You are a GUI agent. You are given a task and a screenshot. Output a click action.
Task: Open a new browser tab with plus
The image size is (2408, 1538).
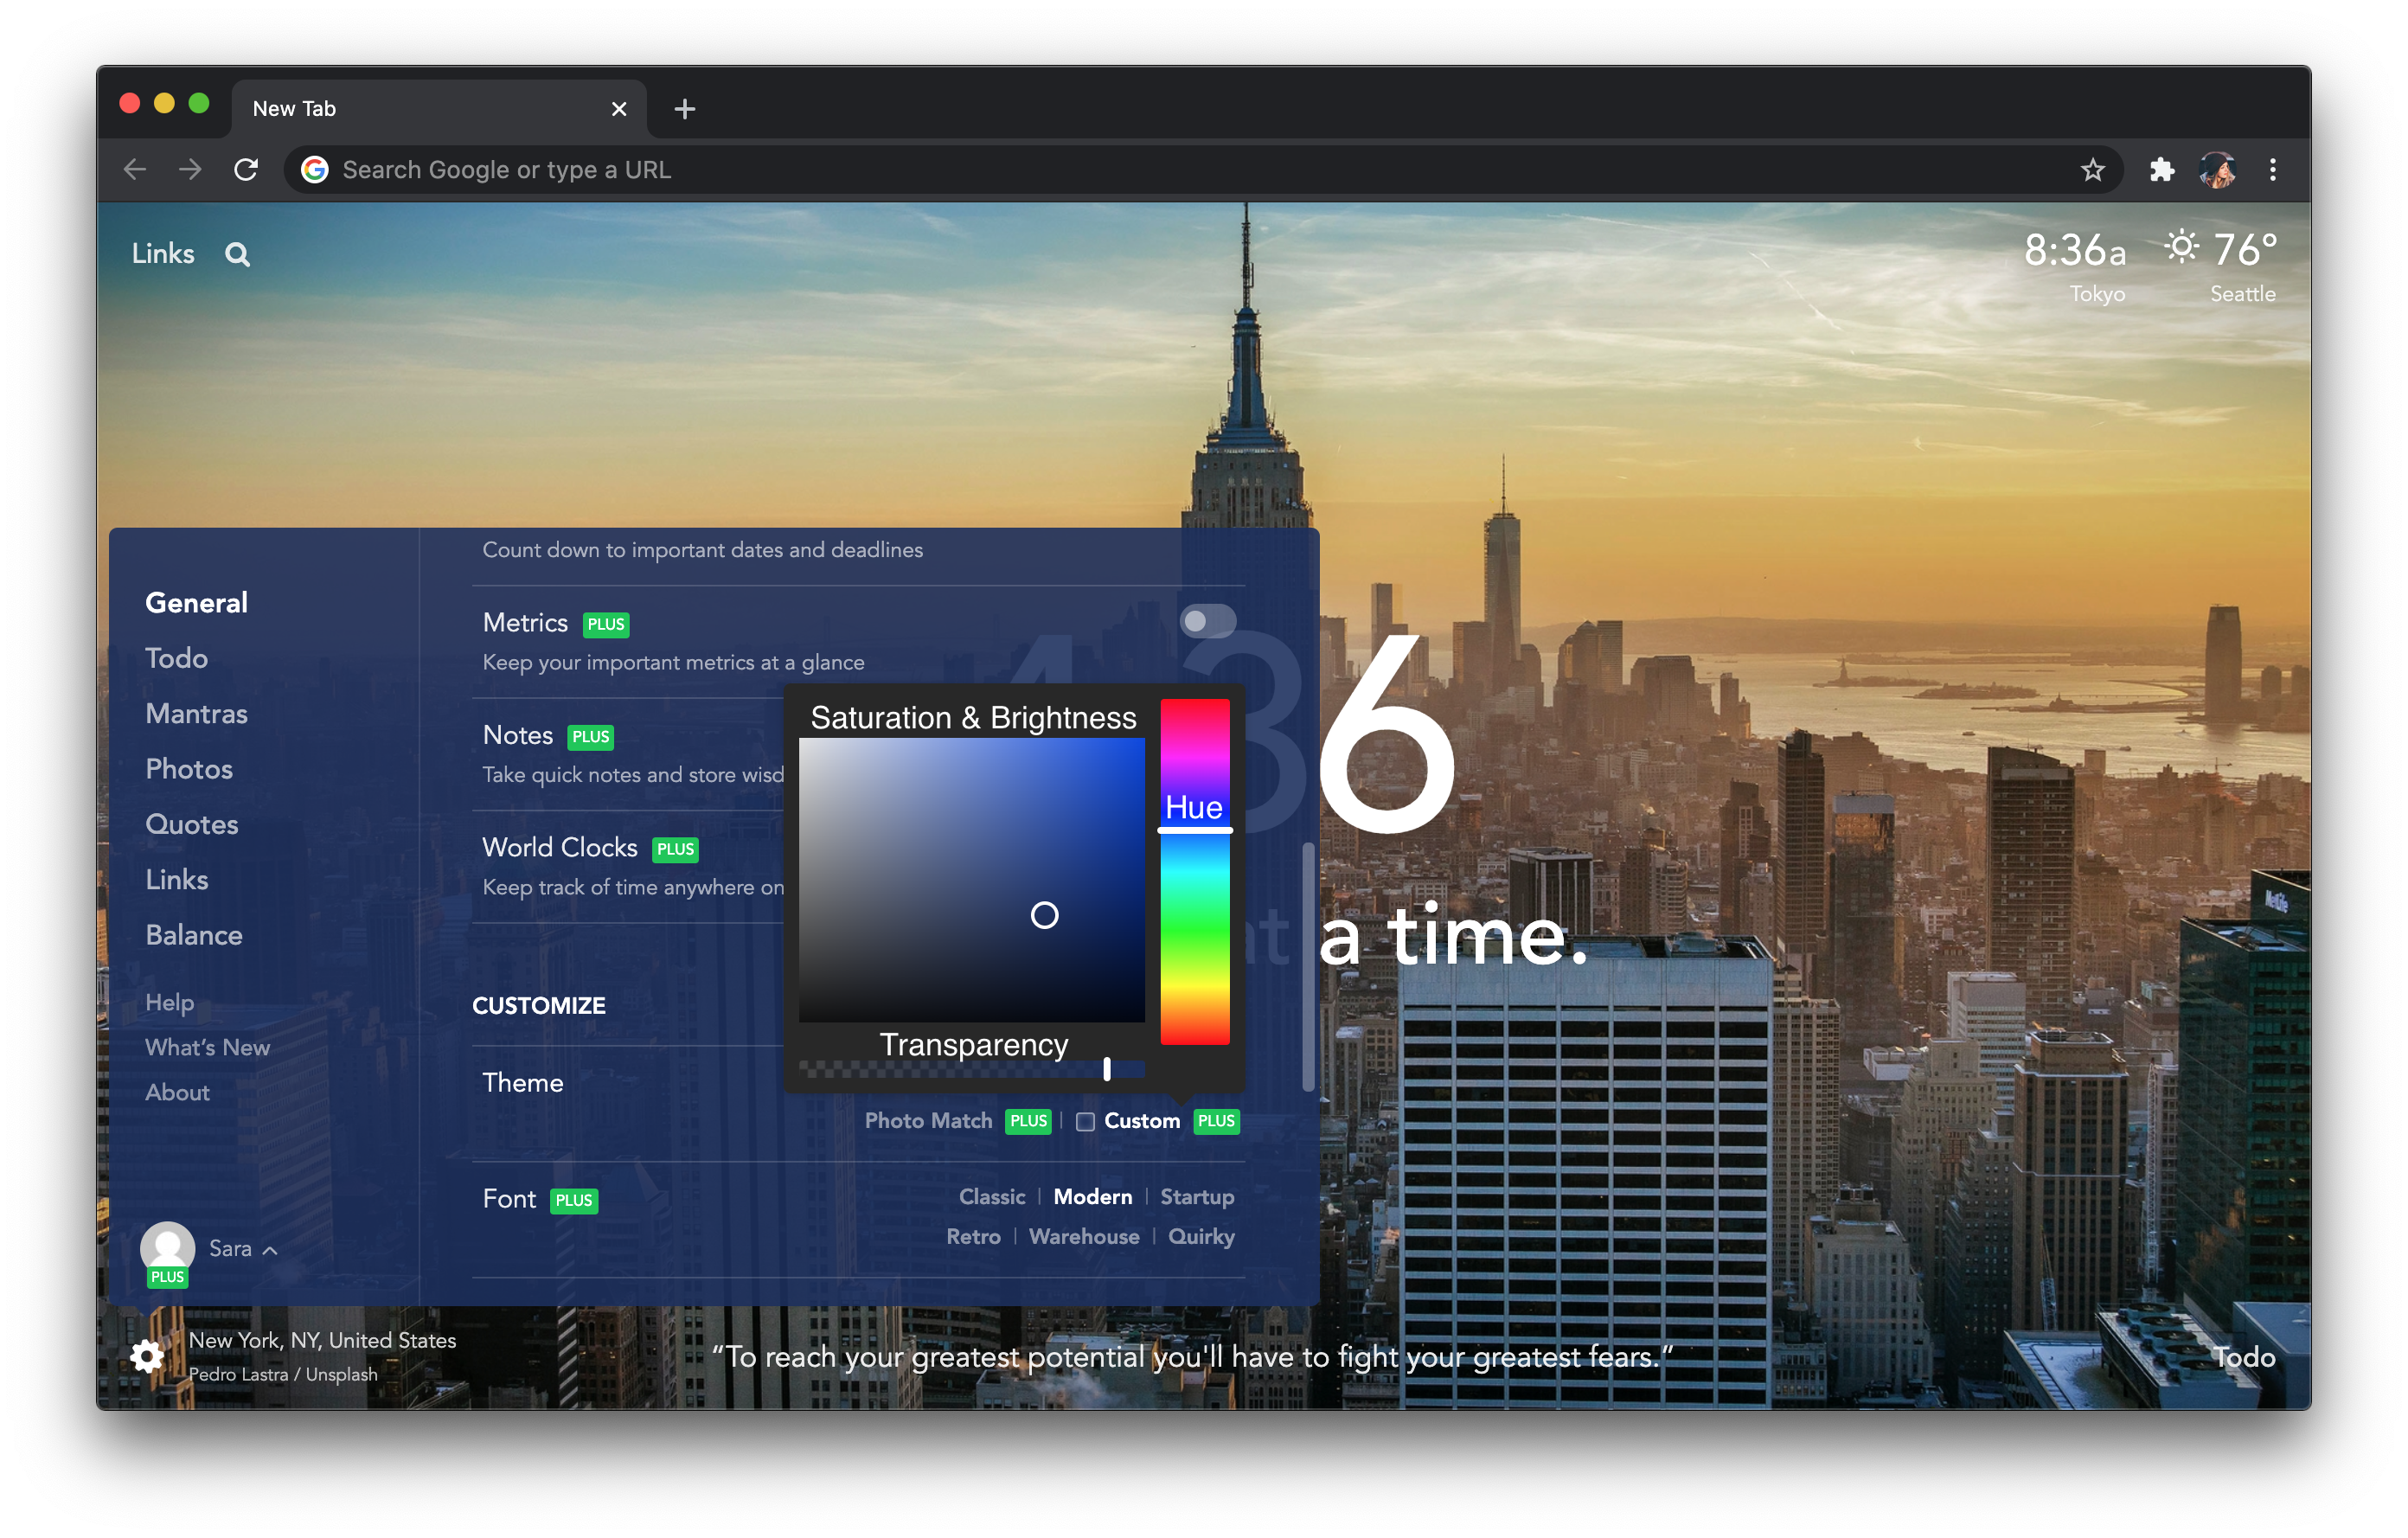[684, 109]
